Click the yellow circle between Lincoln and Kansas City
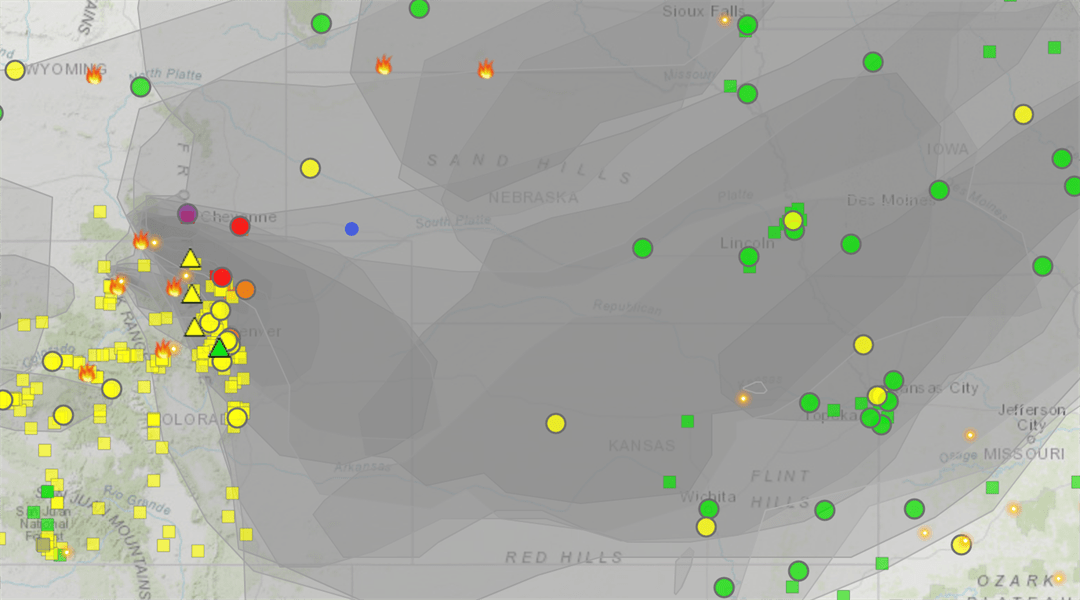Screen dimensions: 1080x600 pos(863,344)
